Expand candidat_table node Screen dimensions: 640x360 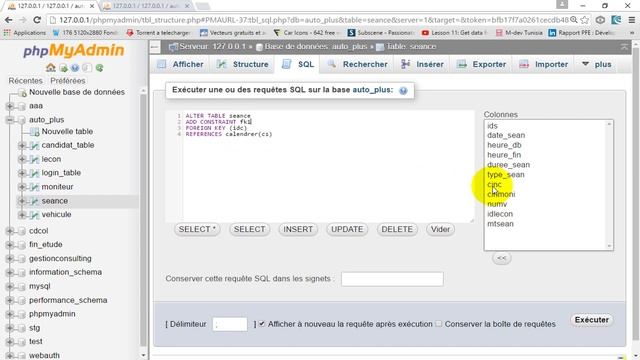point(22,145)
